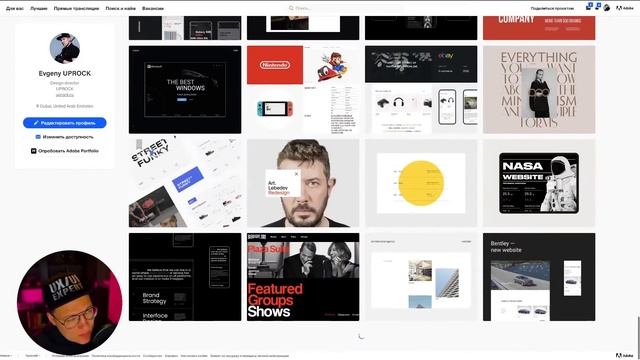This screenshot has width=640, height=360.
Task: Click the Adobe Portfolio icon in sidebar
Action: pos(33,151)
